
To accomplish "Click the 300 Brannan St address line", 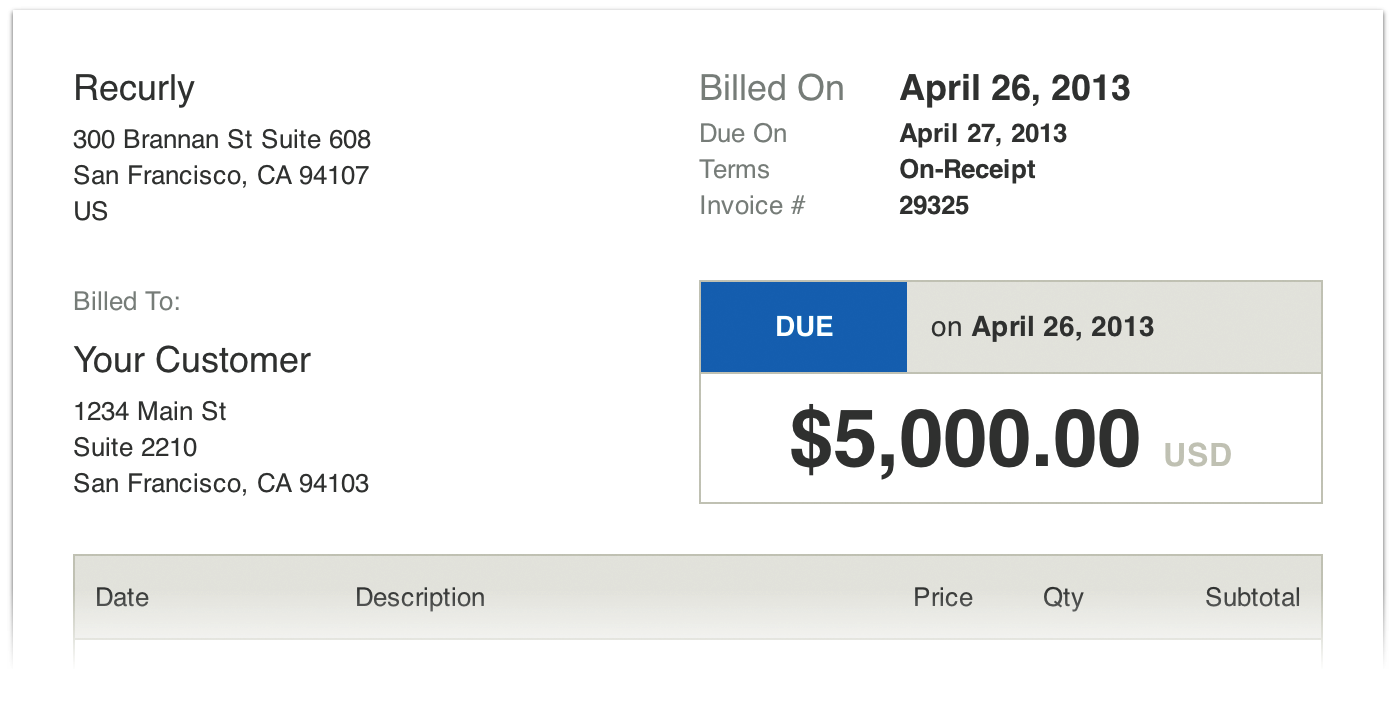I will pos(222,139).
